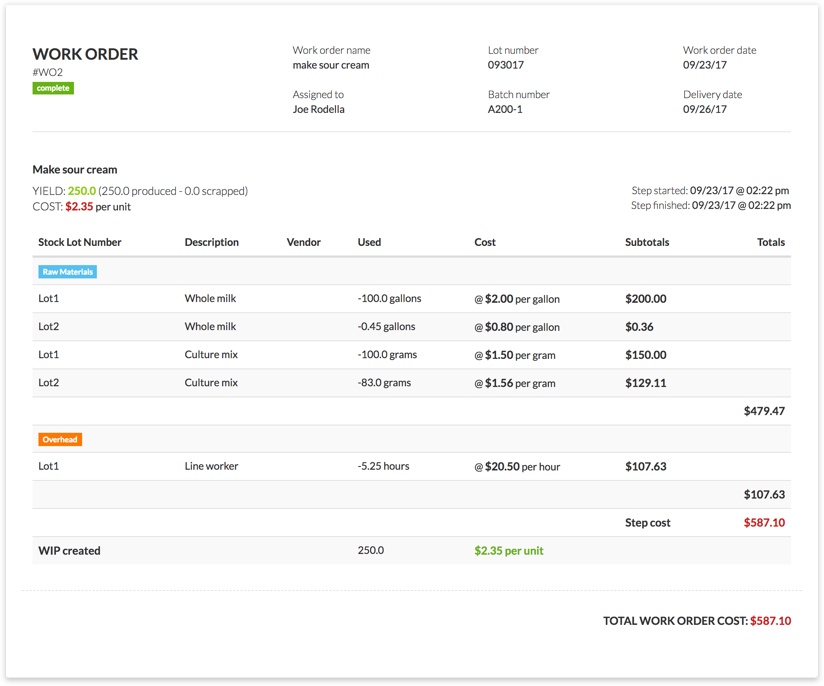Click the 'TOTAL WORK ORDER COST' label
The image size is (824, 686).
675,621
